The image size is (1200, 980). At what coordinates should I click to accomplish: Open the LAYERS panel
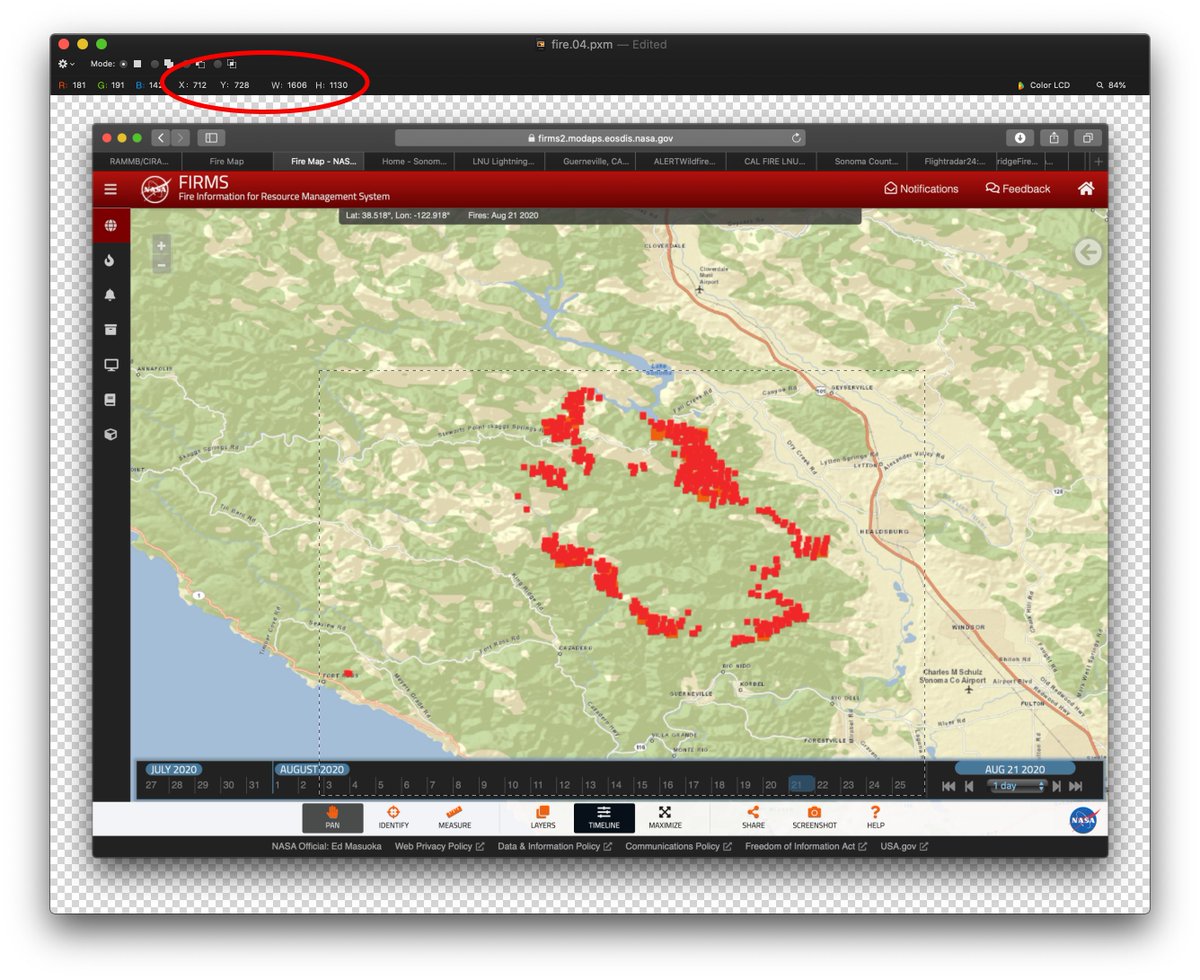tap(543, 818)
